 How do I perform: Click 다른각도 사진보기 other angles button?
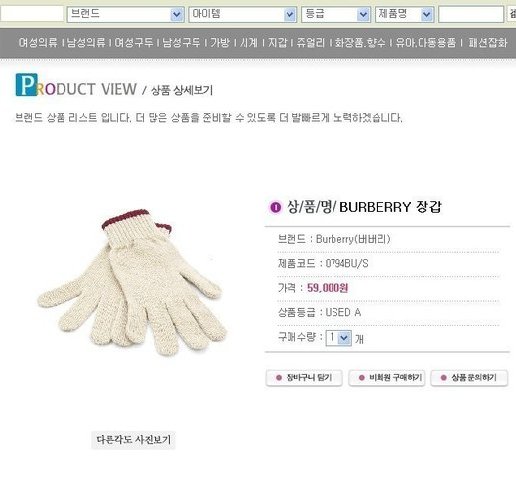133,440
